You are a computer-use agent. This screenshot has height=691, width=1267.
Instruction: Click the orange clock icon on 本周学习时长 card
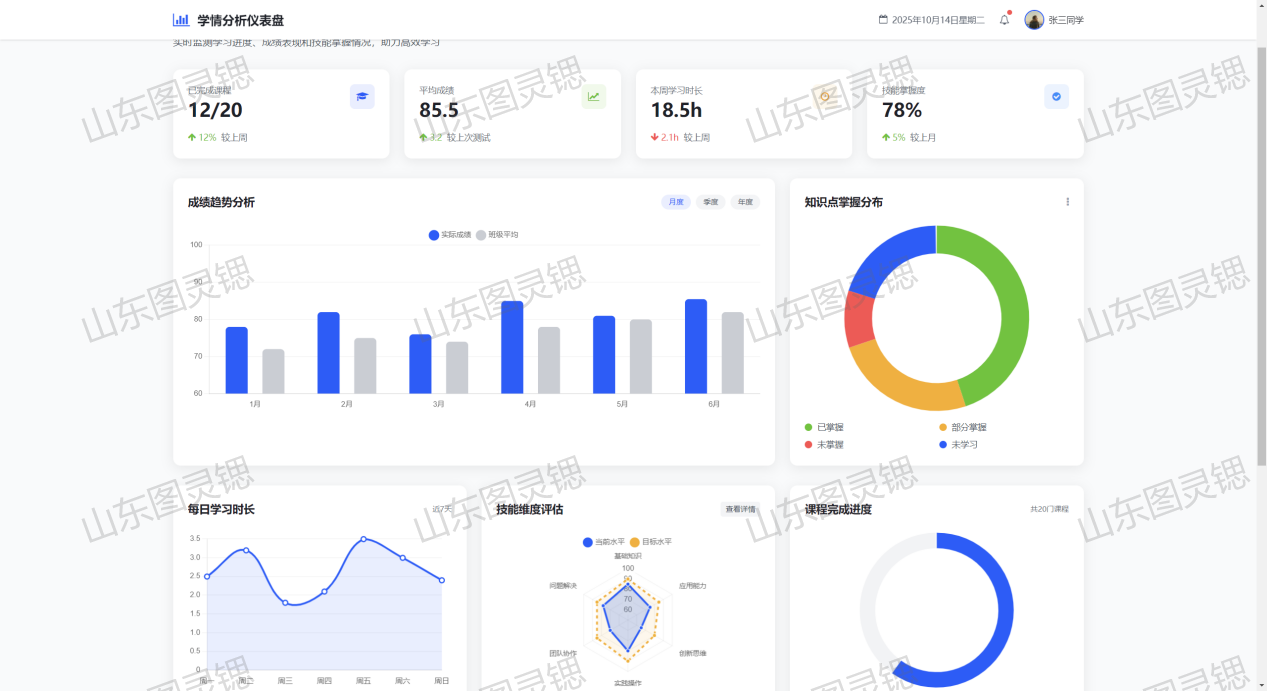[x=825, y=96]
